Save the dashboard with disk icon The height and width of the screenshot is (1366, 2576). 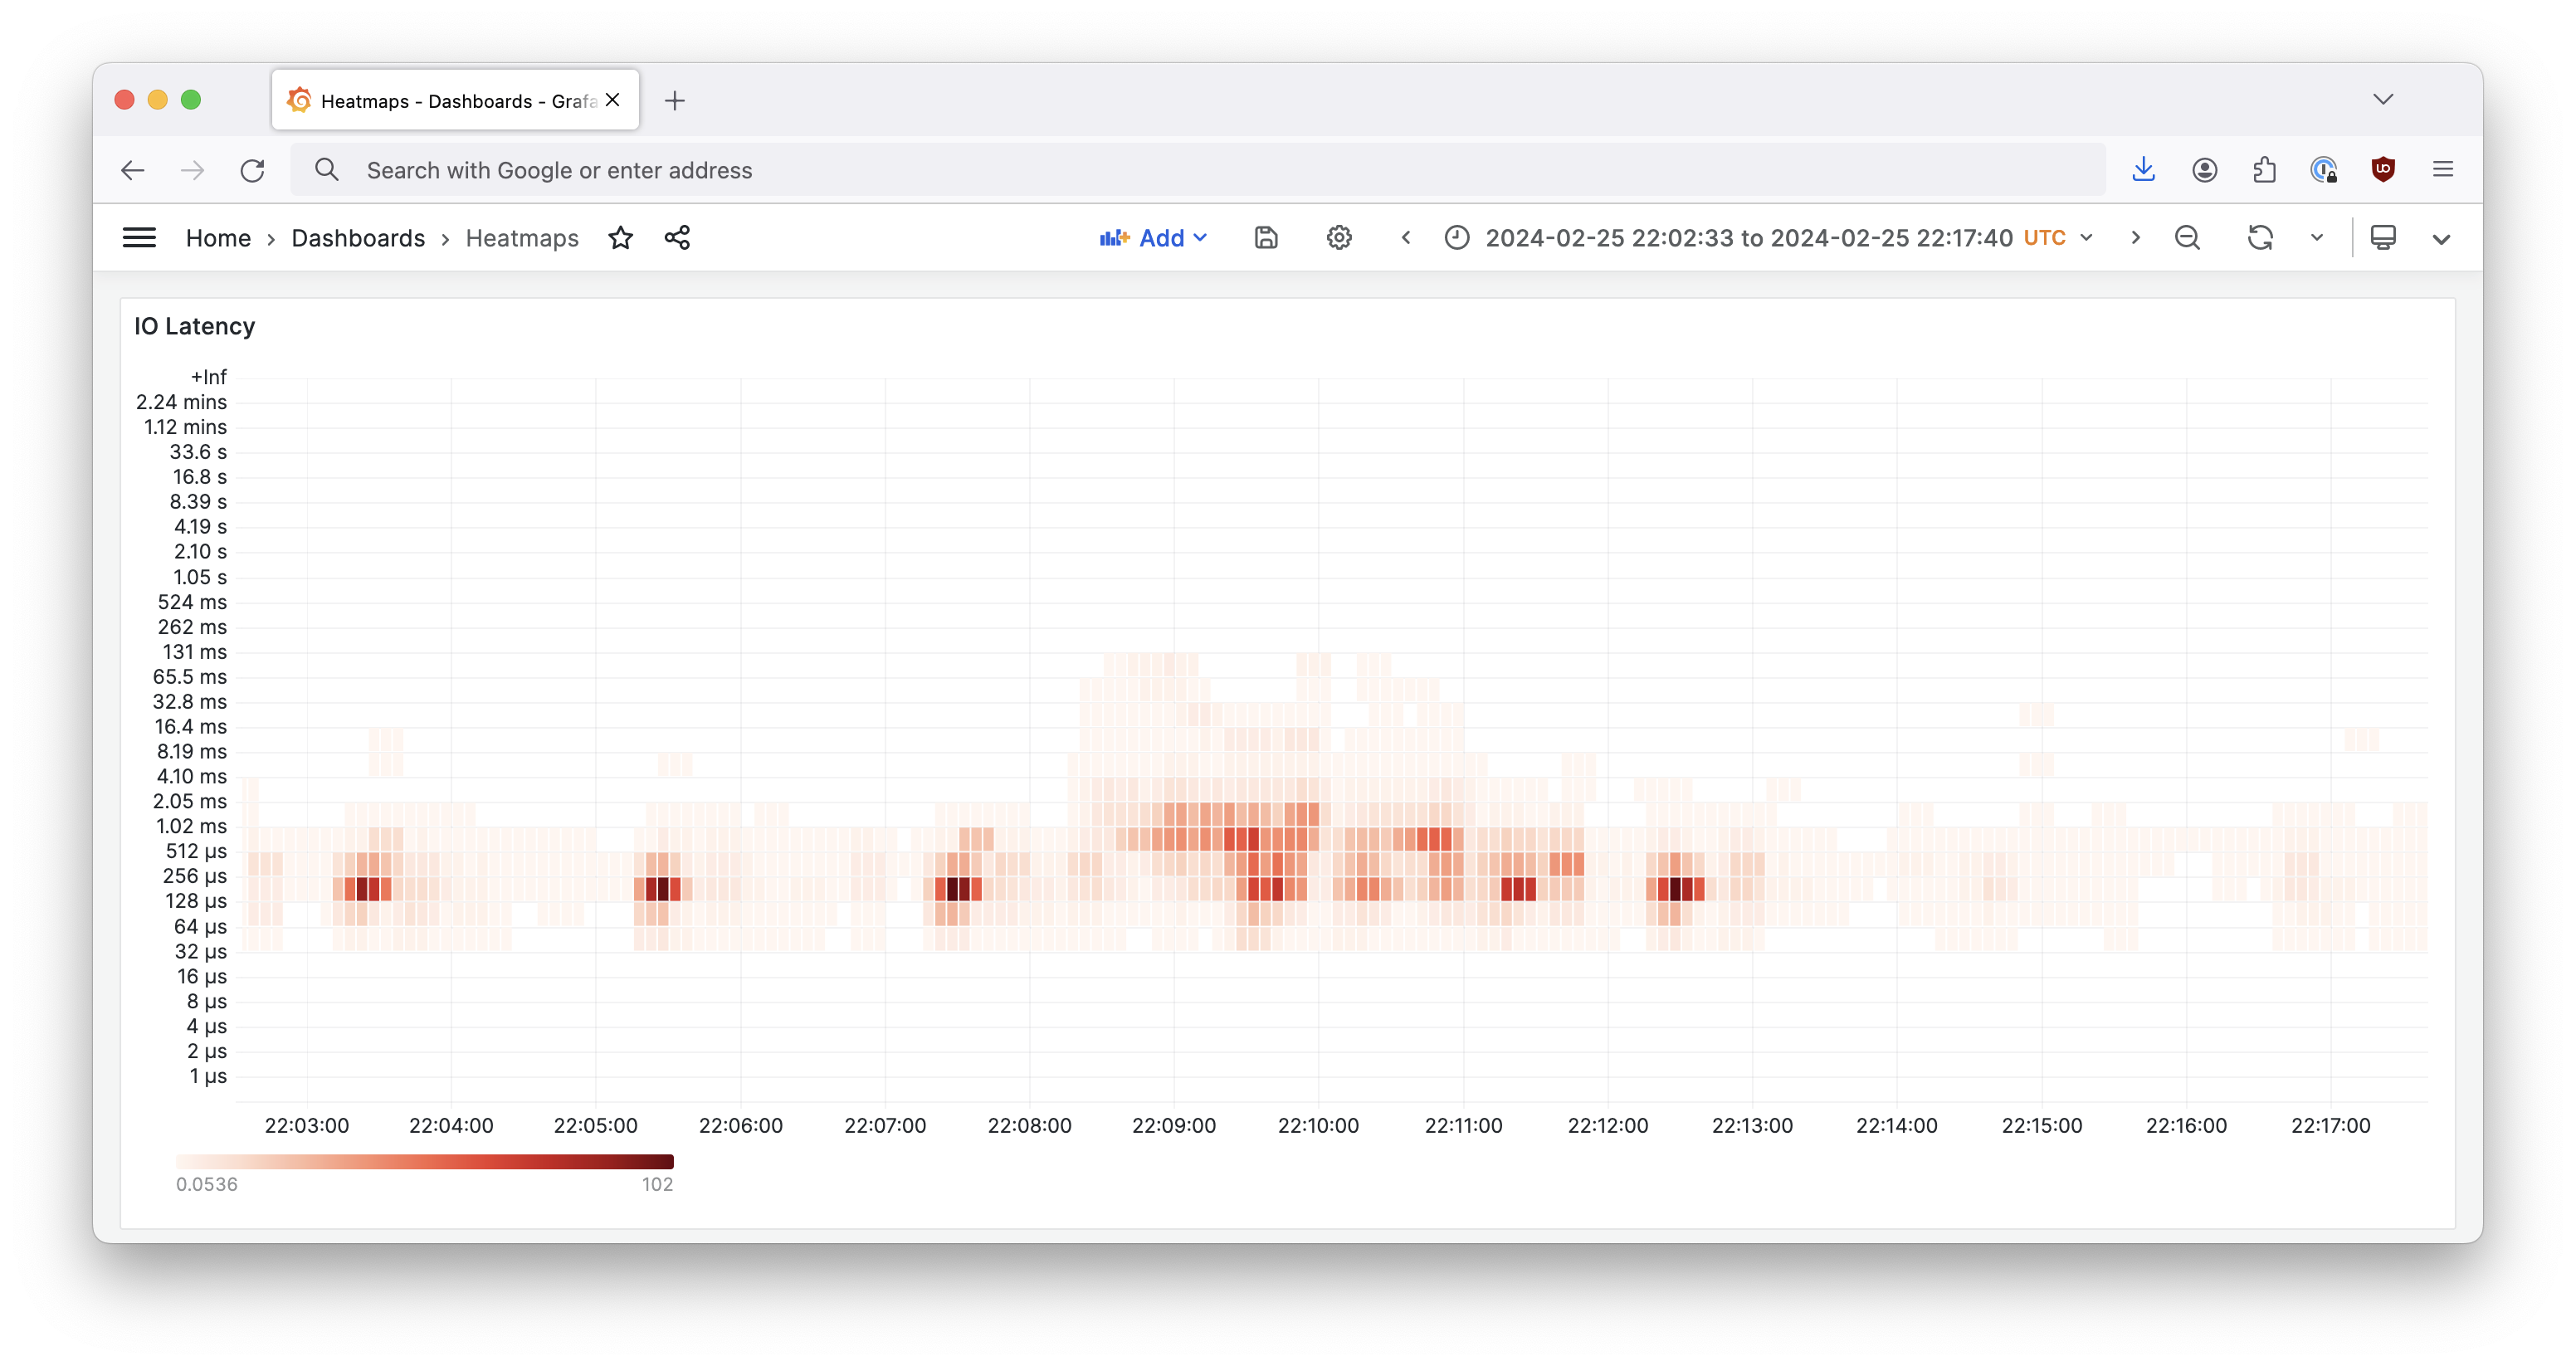point(1266,238)
